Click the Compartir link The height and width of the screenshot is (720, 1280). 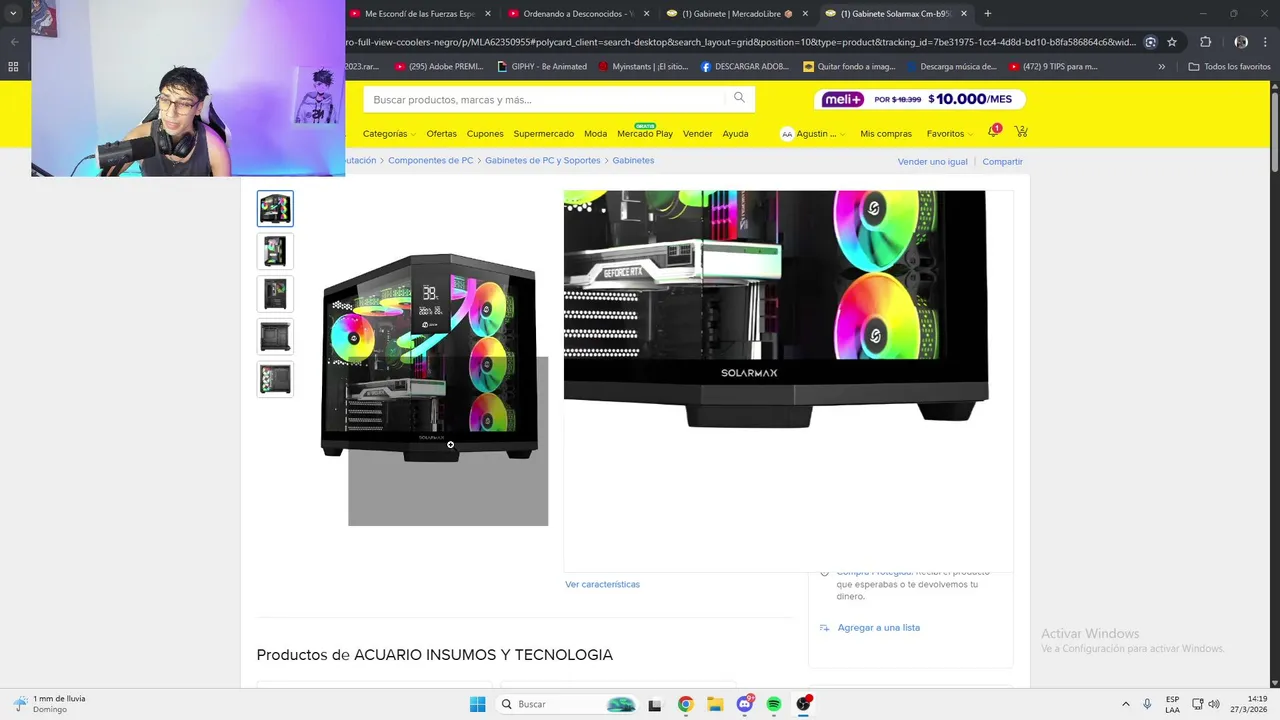pos(1002,161)
